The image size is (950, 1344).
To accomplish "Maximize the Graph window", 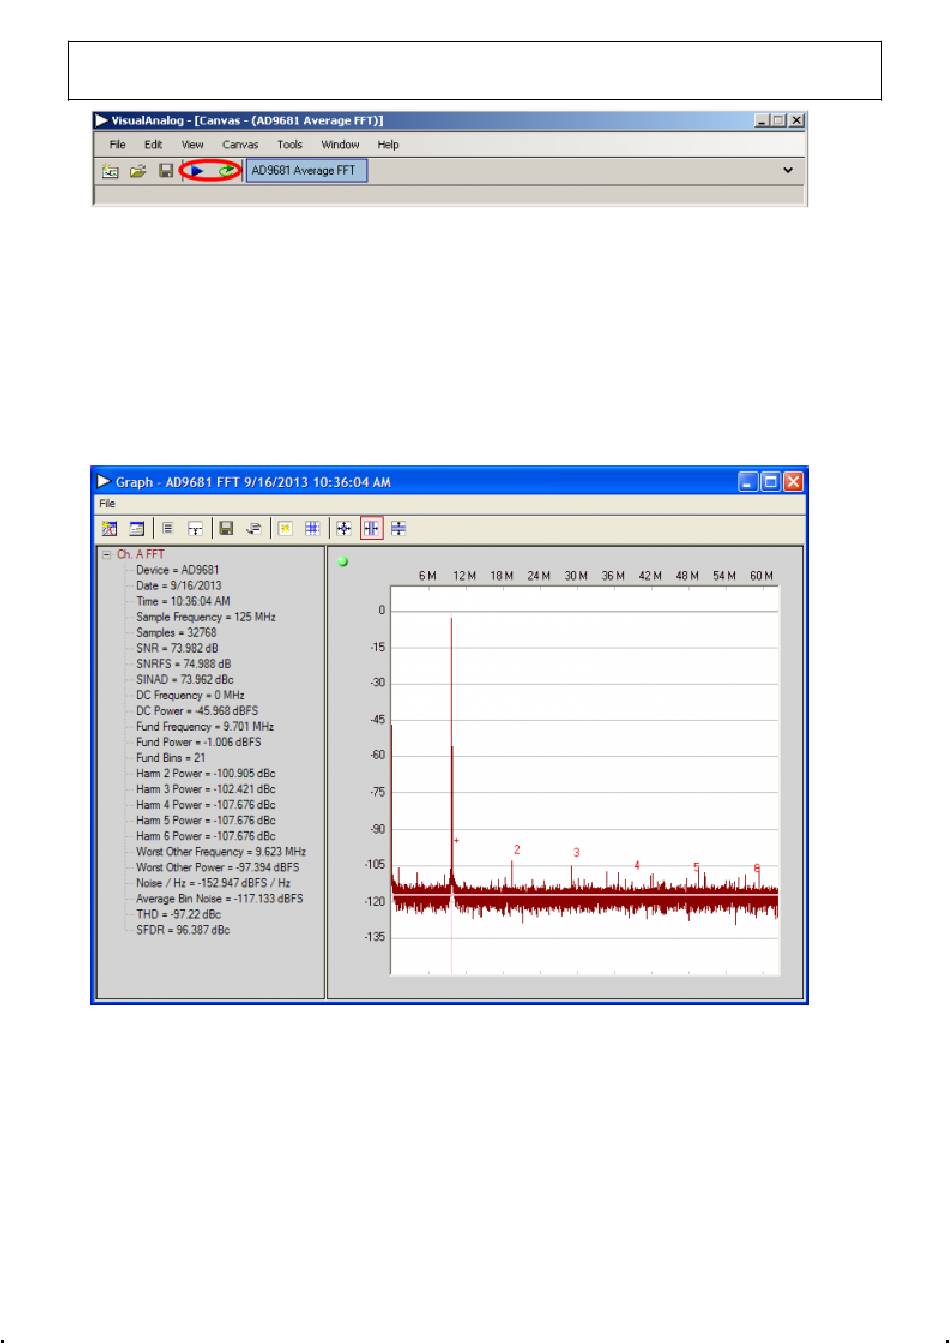I will point(771,482).
